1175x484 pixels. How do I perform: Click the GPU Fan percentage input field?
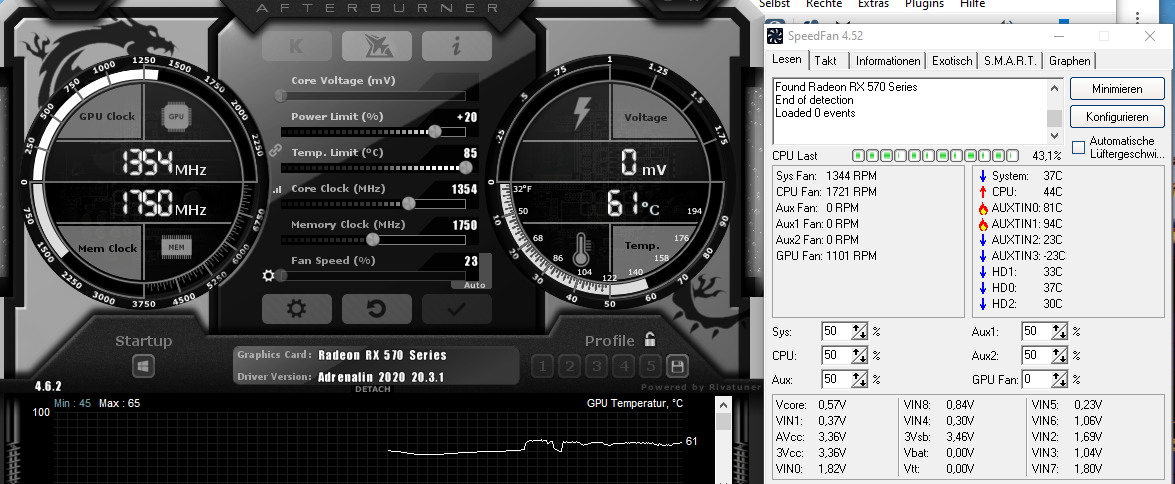coord(1036,379)
